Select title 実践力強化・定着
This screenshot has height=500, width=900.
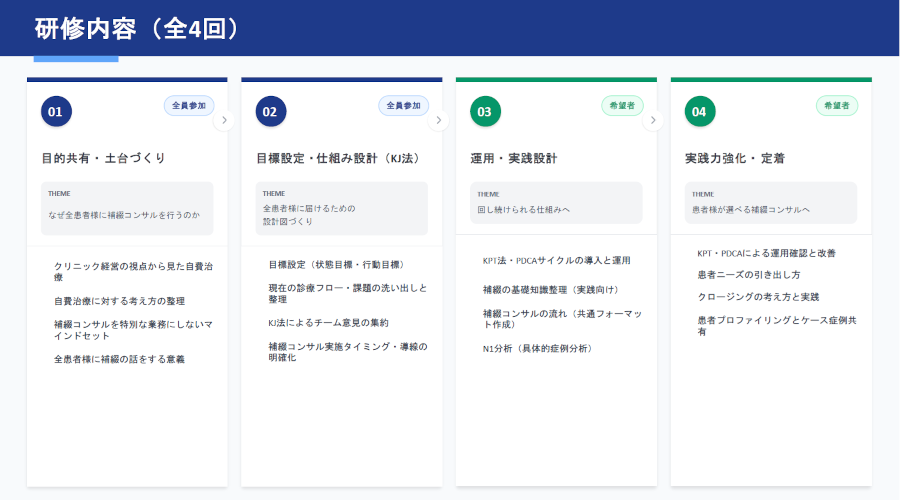[735, 158]
